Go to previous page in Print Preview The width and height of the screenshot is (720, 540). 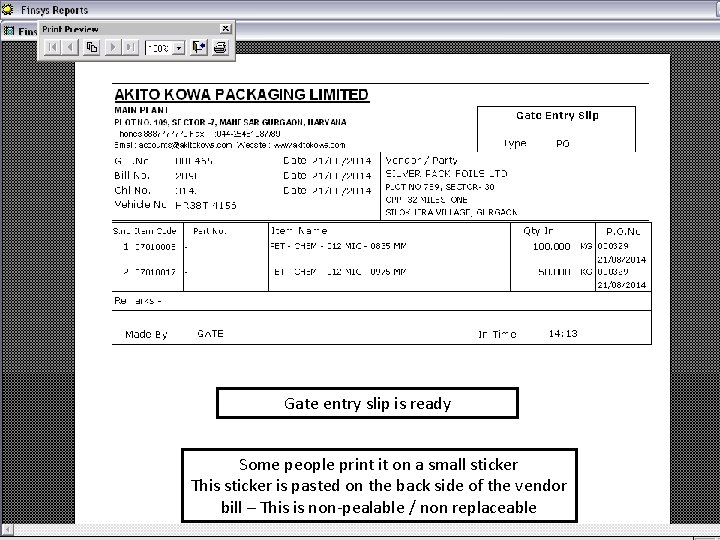pos(70,47)
